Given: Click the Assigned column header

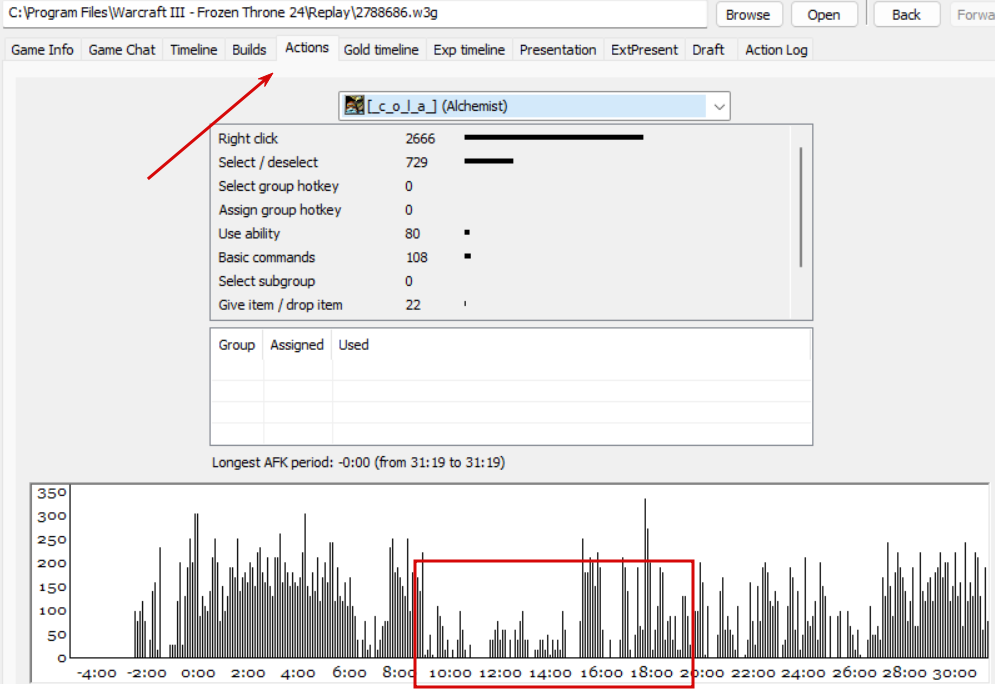Looking at the screenshot, I should tap(297, 344).
